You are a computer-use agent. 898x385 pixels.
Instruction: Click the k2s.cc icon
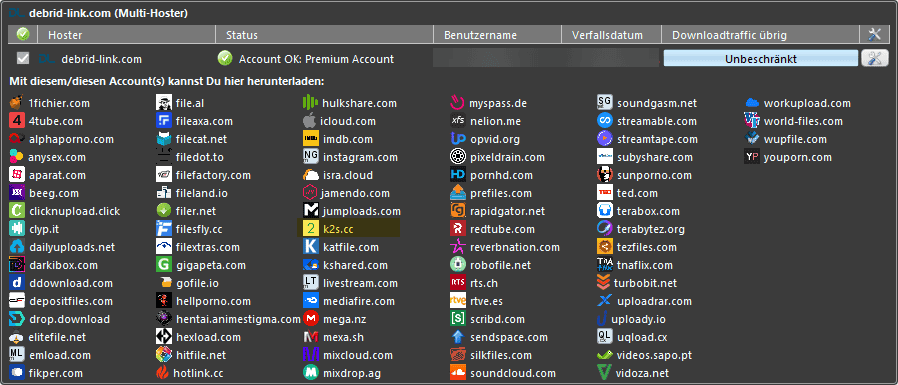tap(310, 229)
